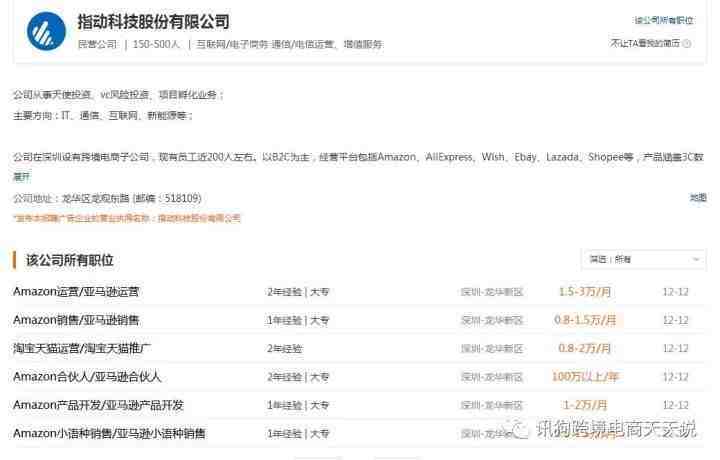720x460 pixels.
Task: Click the 100万以上/年 salary text
Action: tap(585, 377)
